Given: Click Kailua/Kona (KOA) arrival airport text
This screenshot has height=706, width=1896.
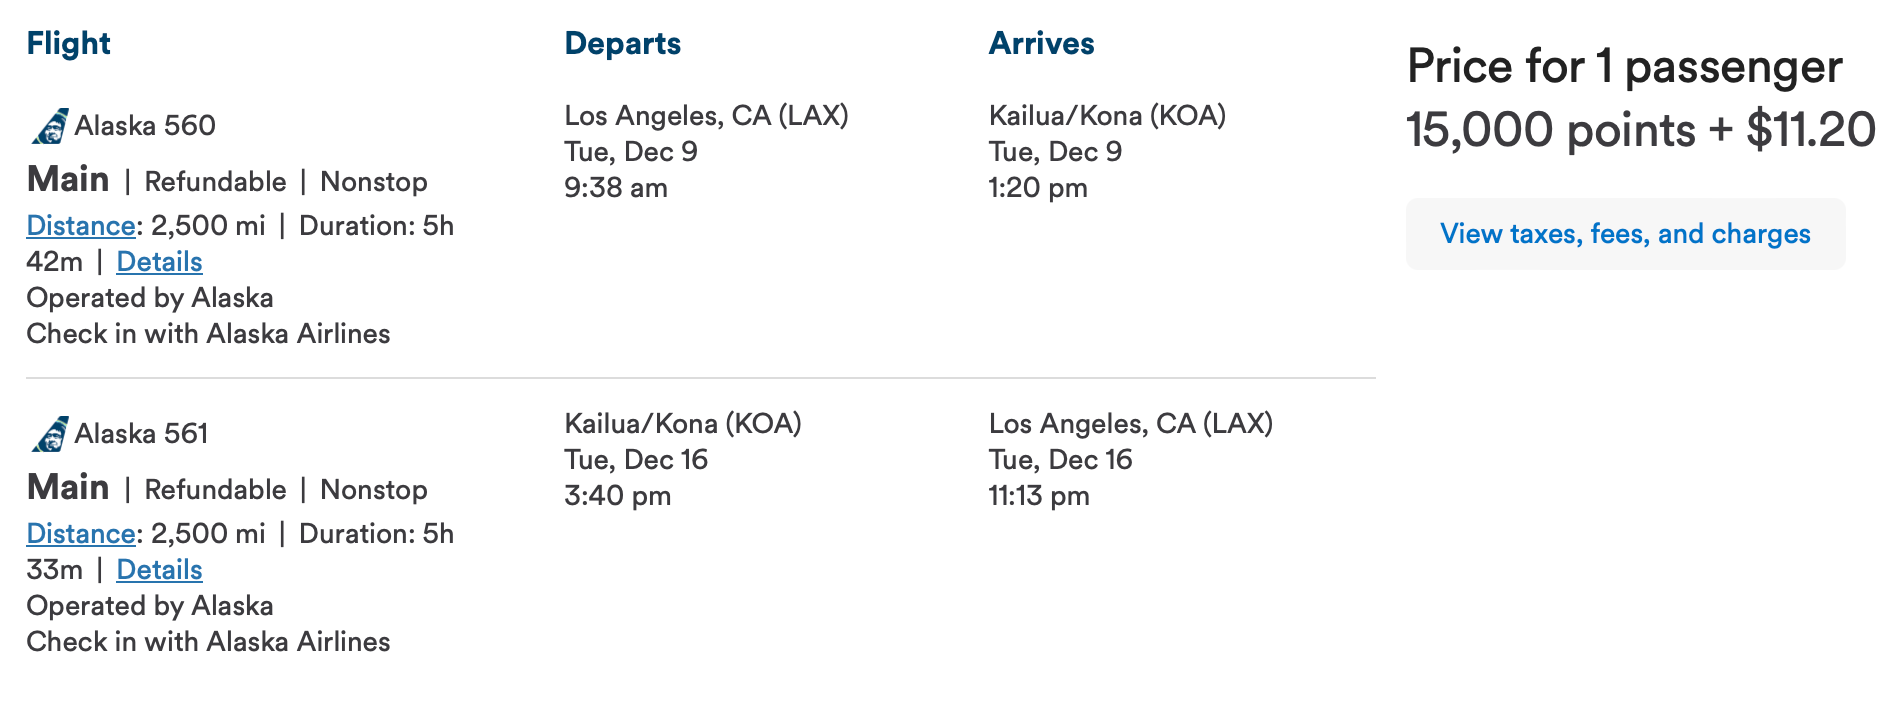Looking at the screenshot, I should coord(1108,116).
